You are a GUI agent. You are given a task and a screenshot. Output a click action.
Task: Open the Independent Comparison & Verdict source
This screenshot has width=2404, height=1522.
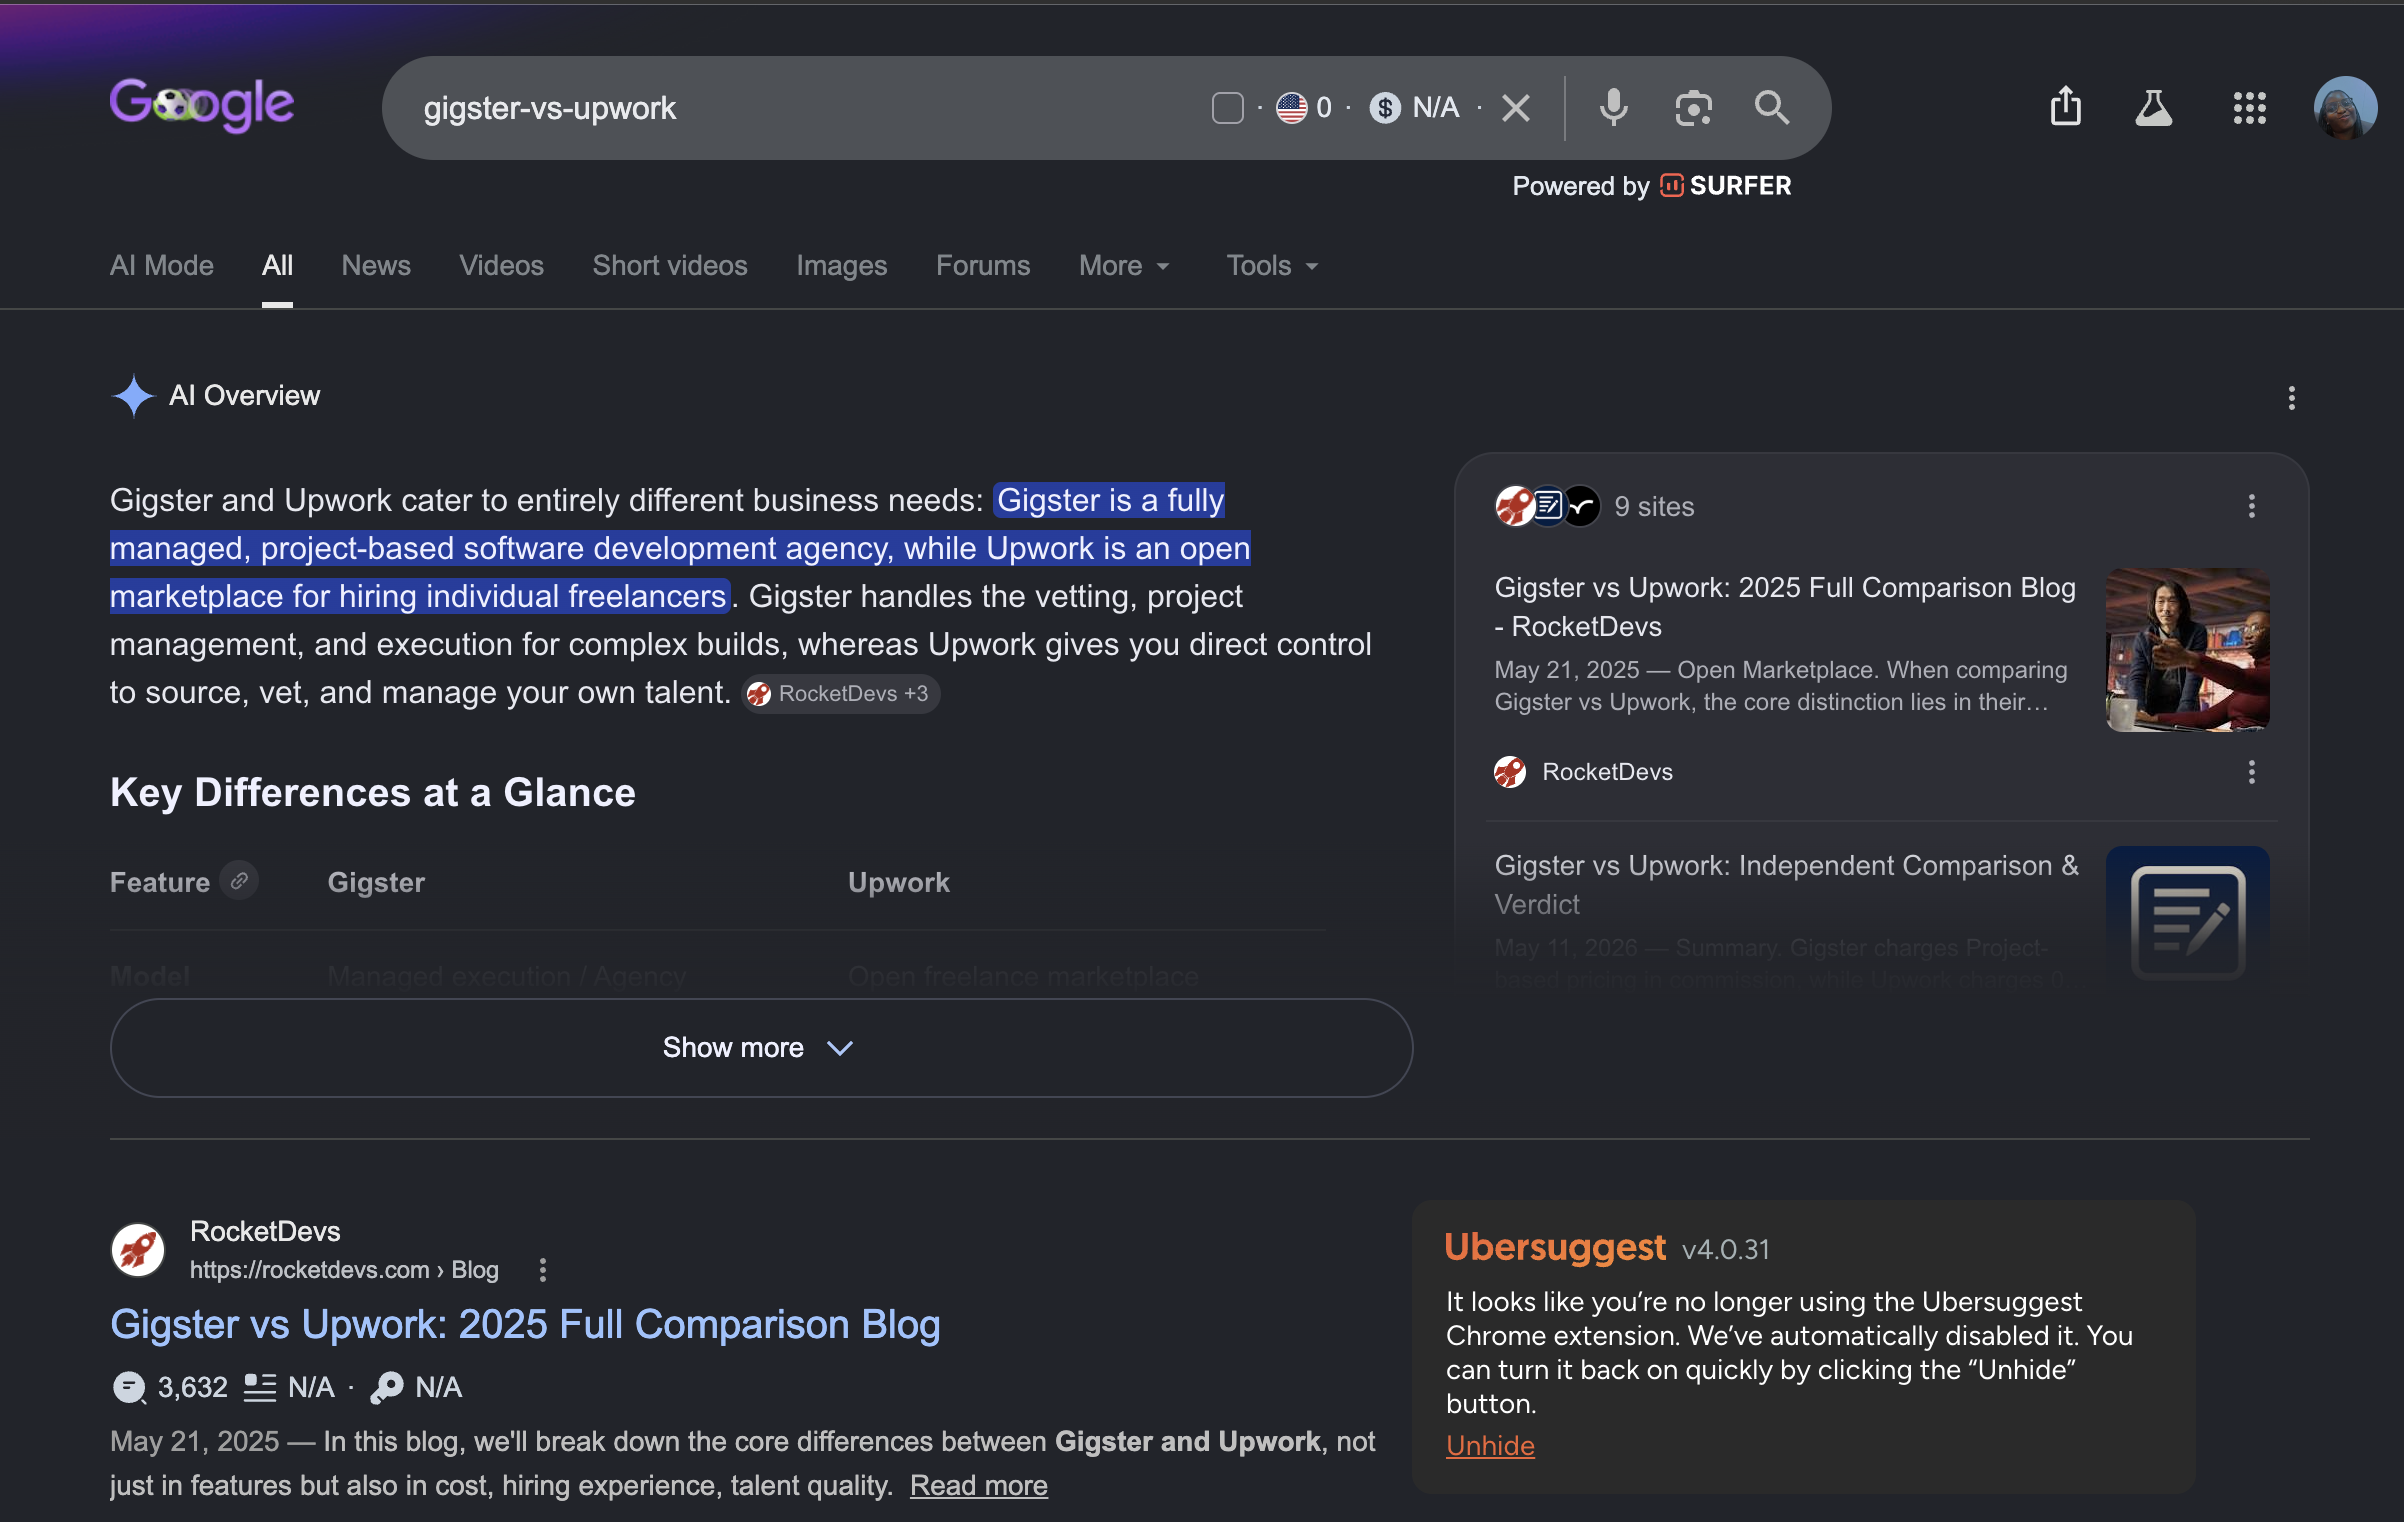pos(1786,885)
